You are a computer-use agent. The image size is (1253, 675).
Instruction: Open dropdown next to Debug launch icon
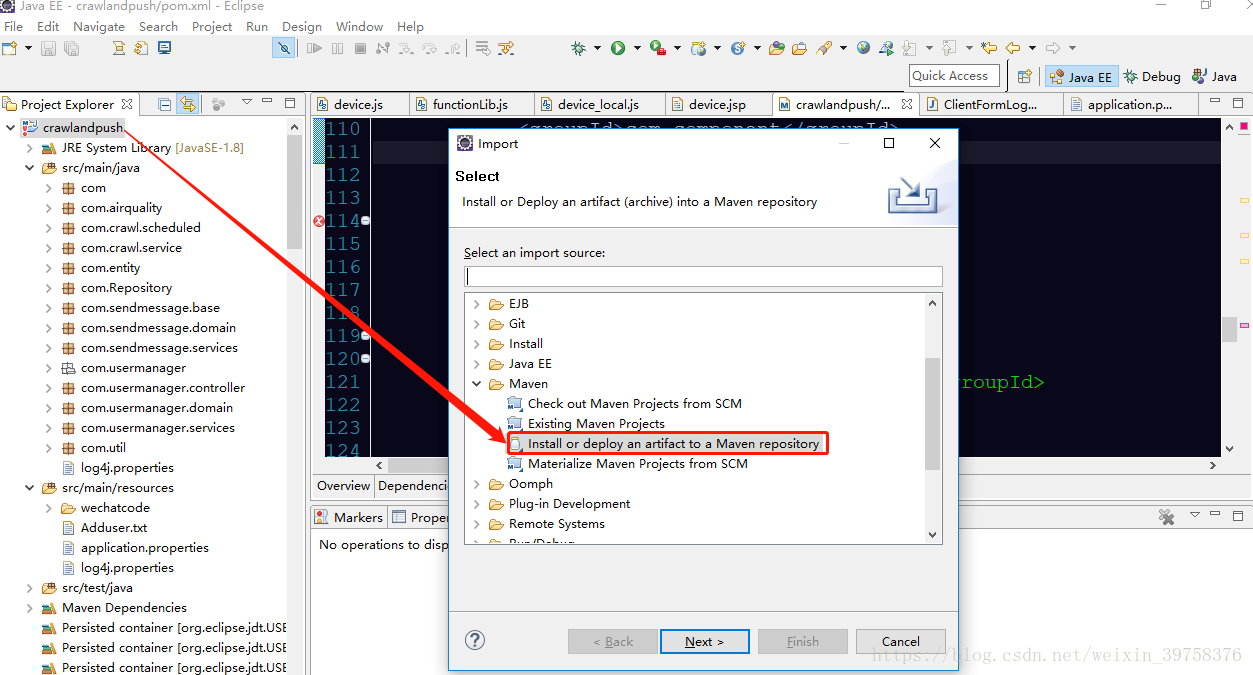click(597, 48)
